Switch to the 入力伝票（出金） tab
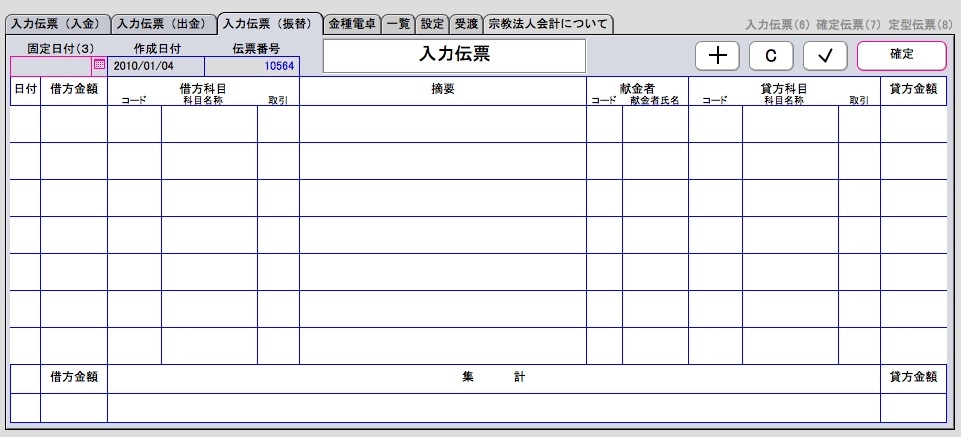 (x=162, y=23)
